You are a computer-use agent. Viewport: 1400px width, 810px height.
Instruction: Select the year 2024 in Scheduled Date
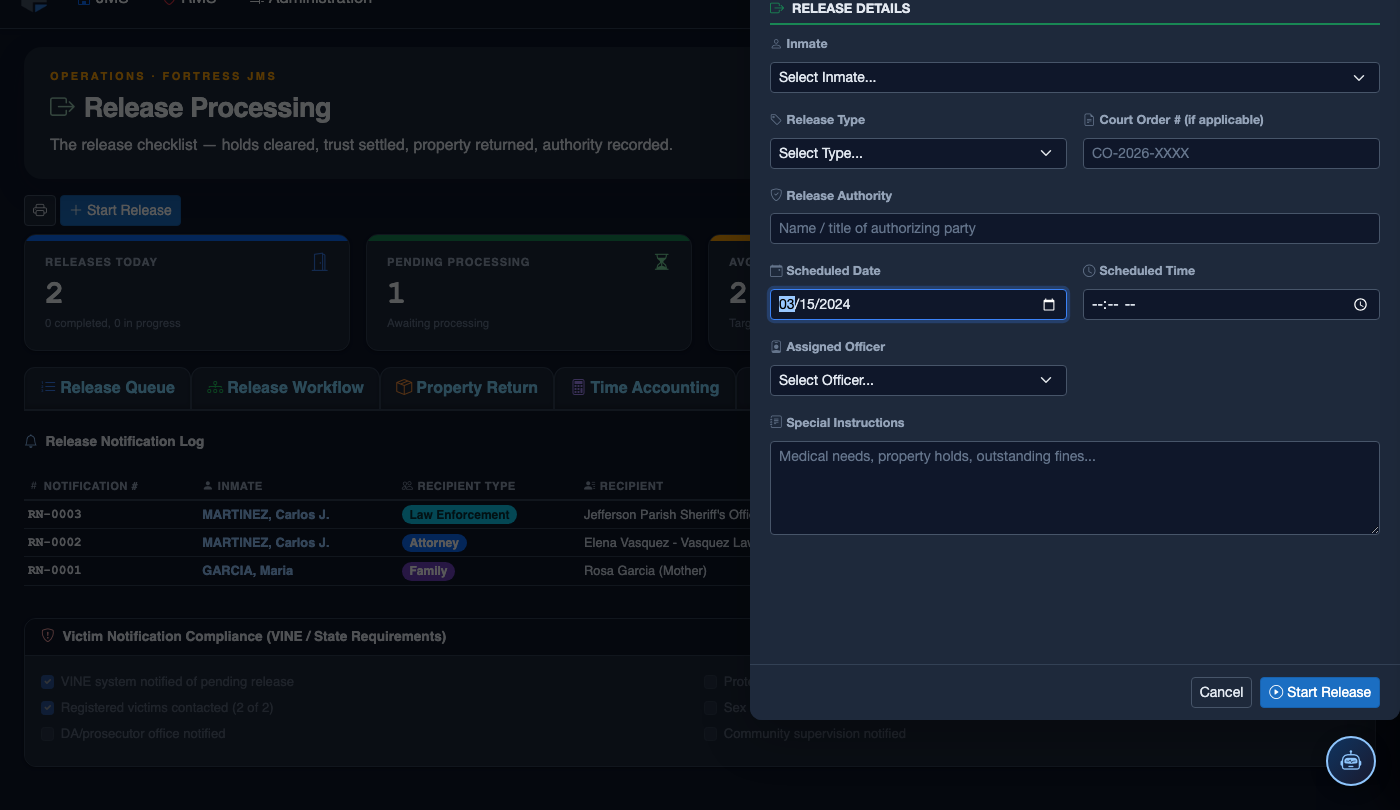[834, 305]
